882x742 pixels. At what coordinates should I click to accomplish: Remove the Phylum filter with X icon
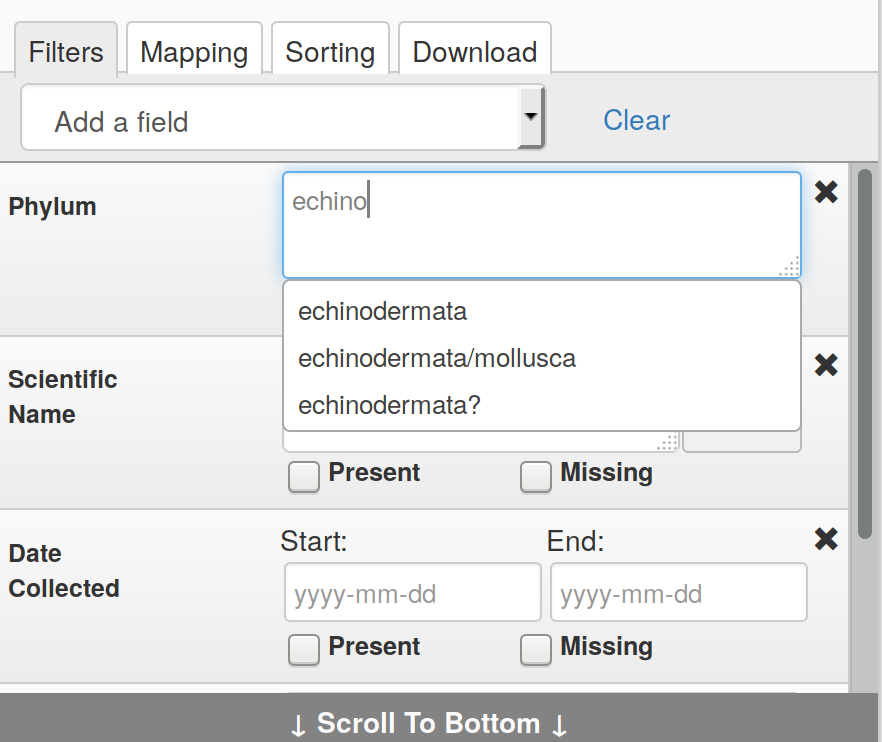click(x=826, y=192)
